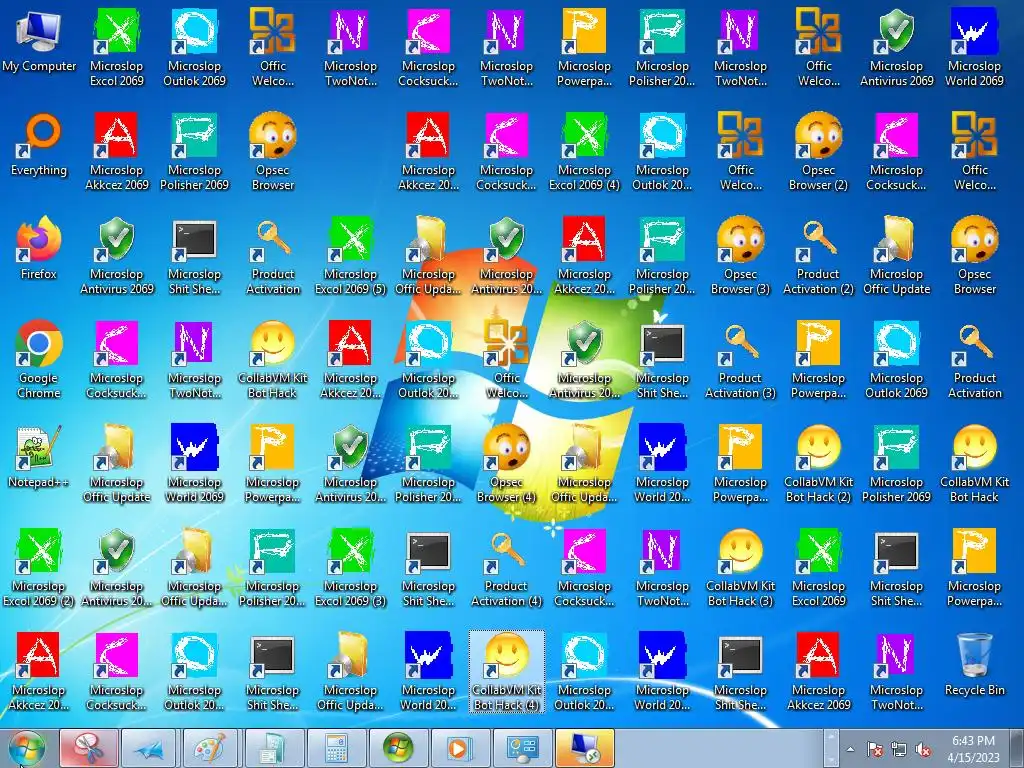Select the Microslop Excol 2069 (2) shortcut
This screenshot has width=1024, height=768.
(x=39, y=568)
